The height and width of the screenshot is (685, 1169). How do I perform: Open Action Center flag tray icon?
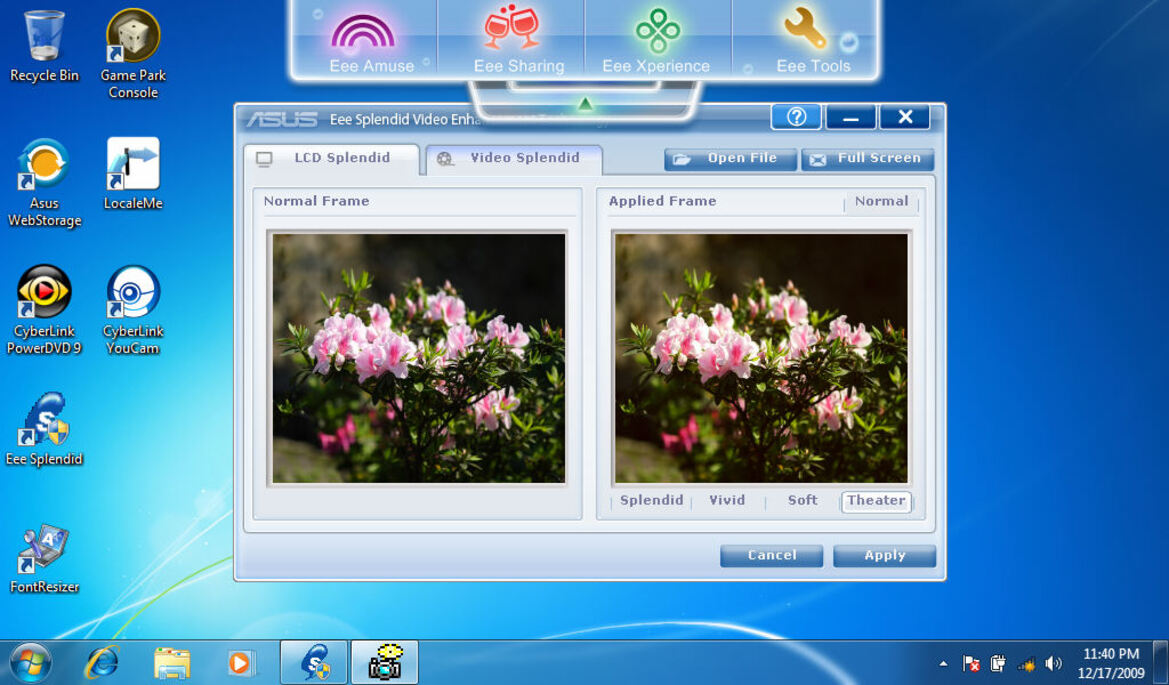pos(971,663)
